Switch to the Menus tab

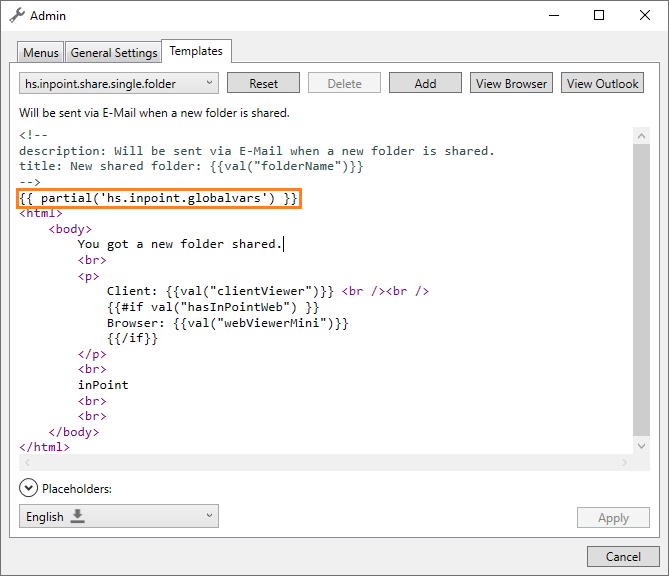(41, 53)
